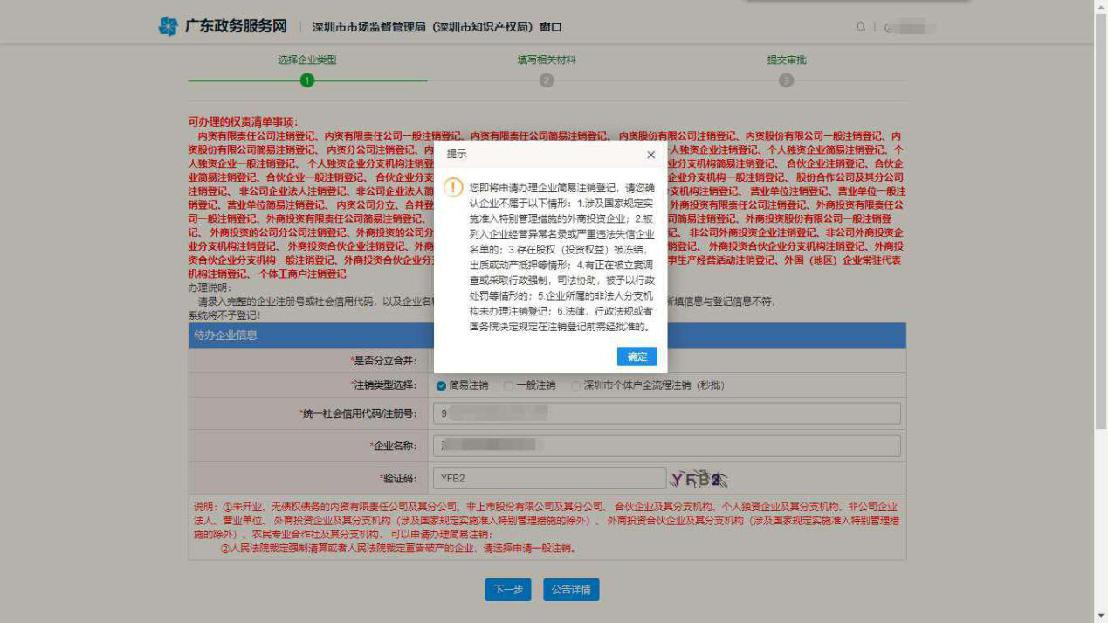Click the 验证码 text input field
The width and height of the screenshot is (1108, 623).
(550, 478)
